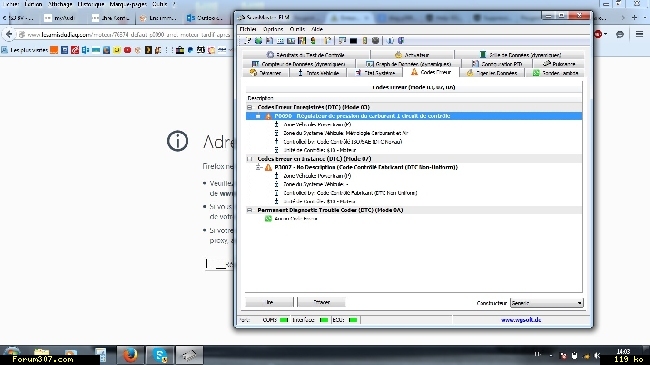
Task: Click the green globe connect icon in toolbar
Action: coord(258,41)
